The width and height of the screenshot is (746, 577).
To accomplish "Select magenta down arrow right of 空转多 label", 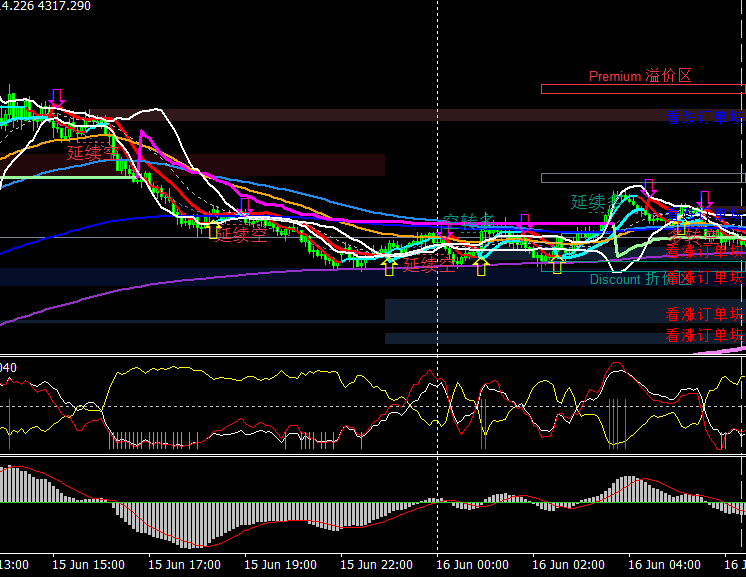I will pos(525,223).
